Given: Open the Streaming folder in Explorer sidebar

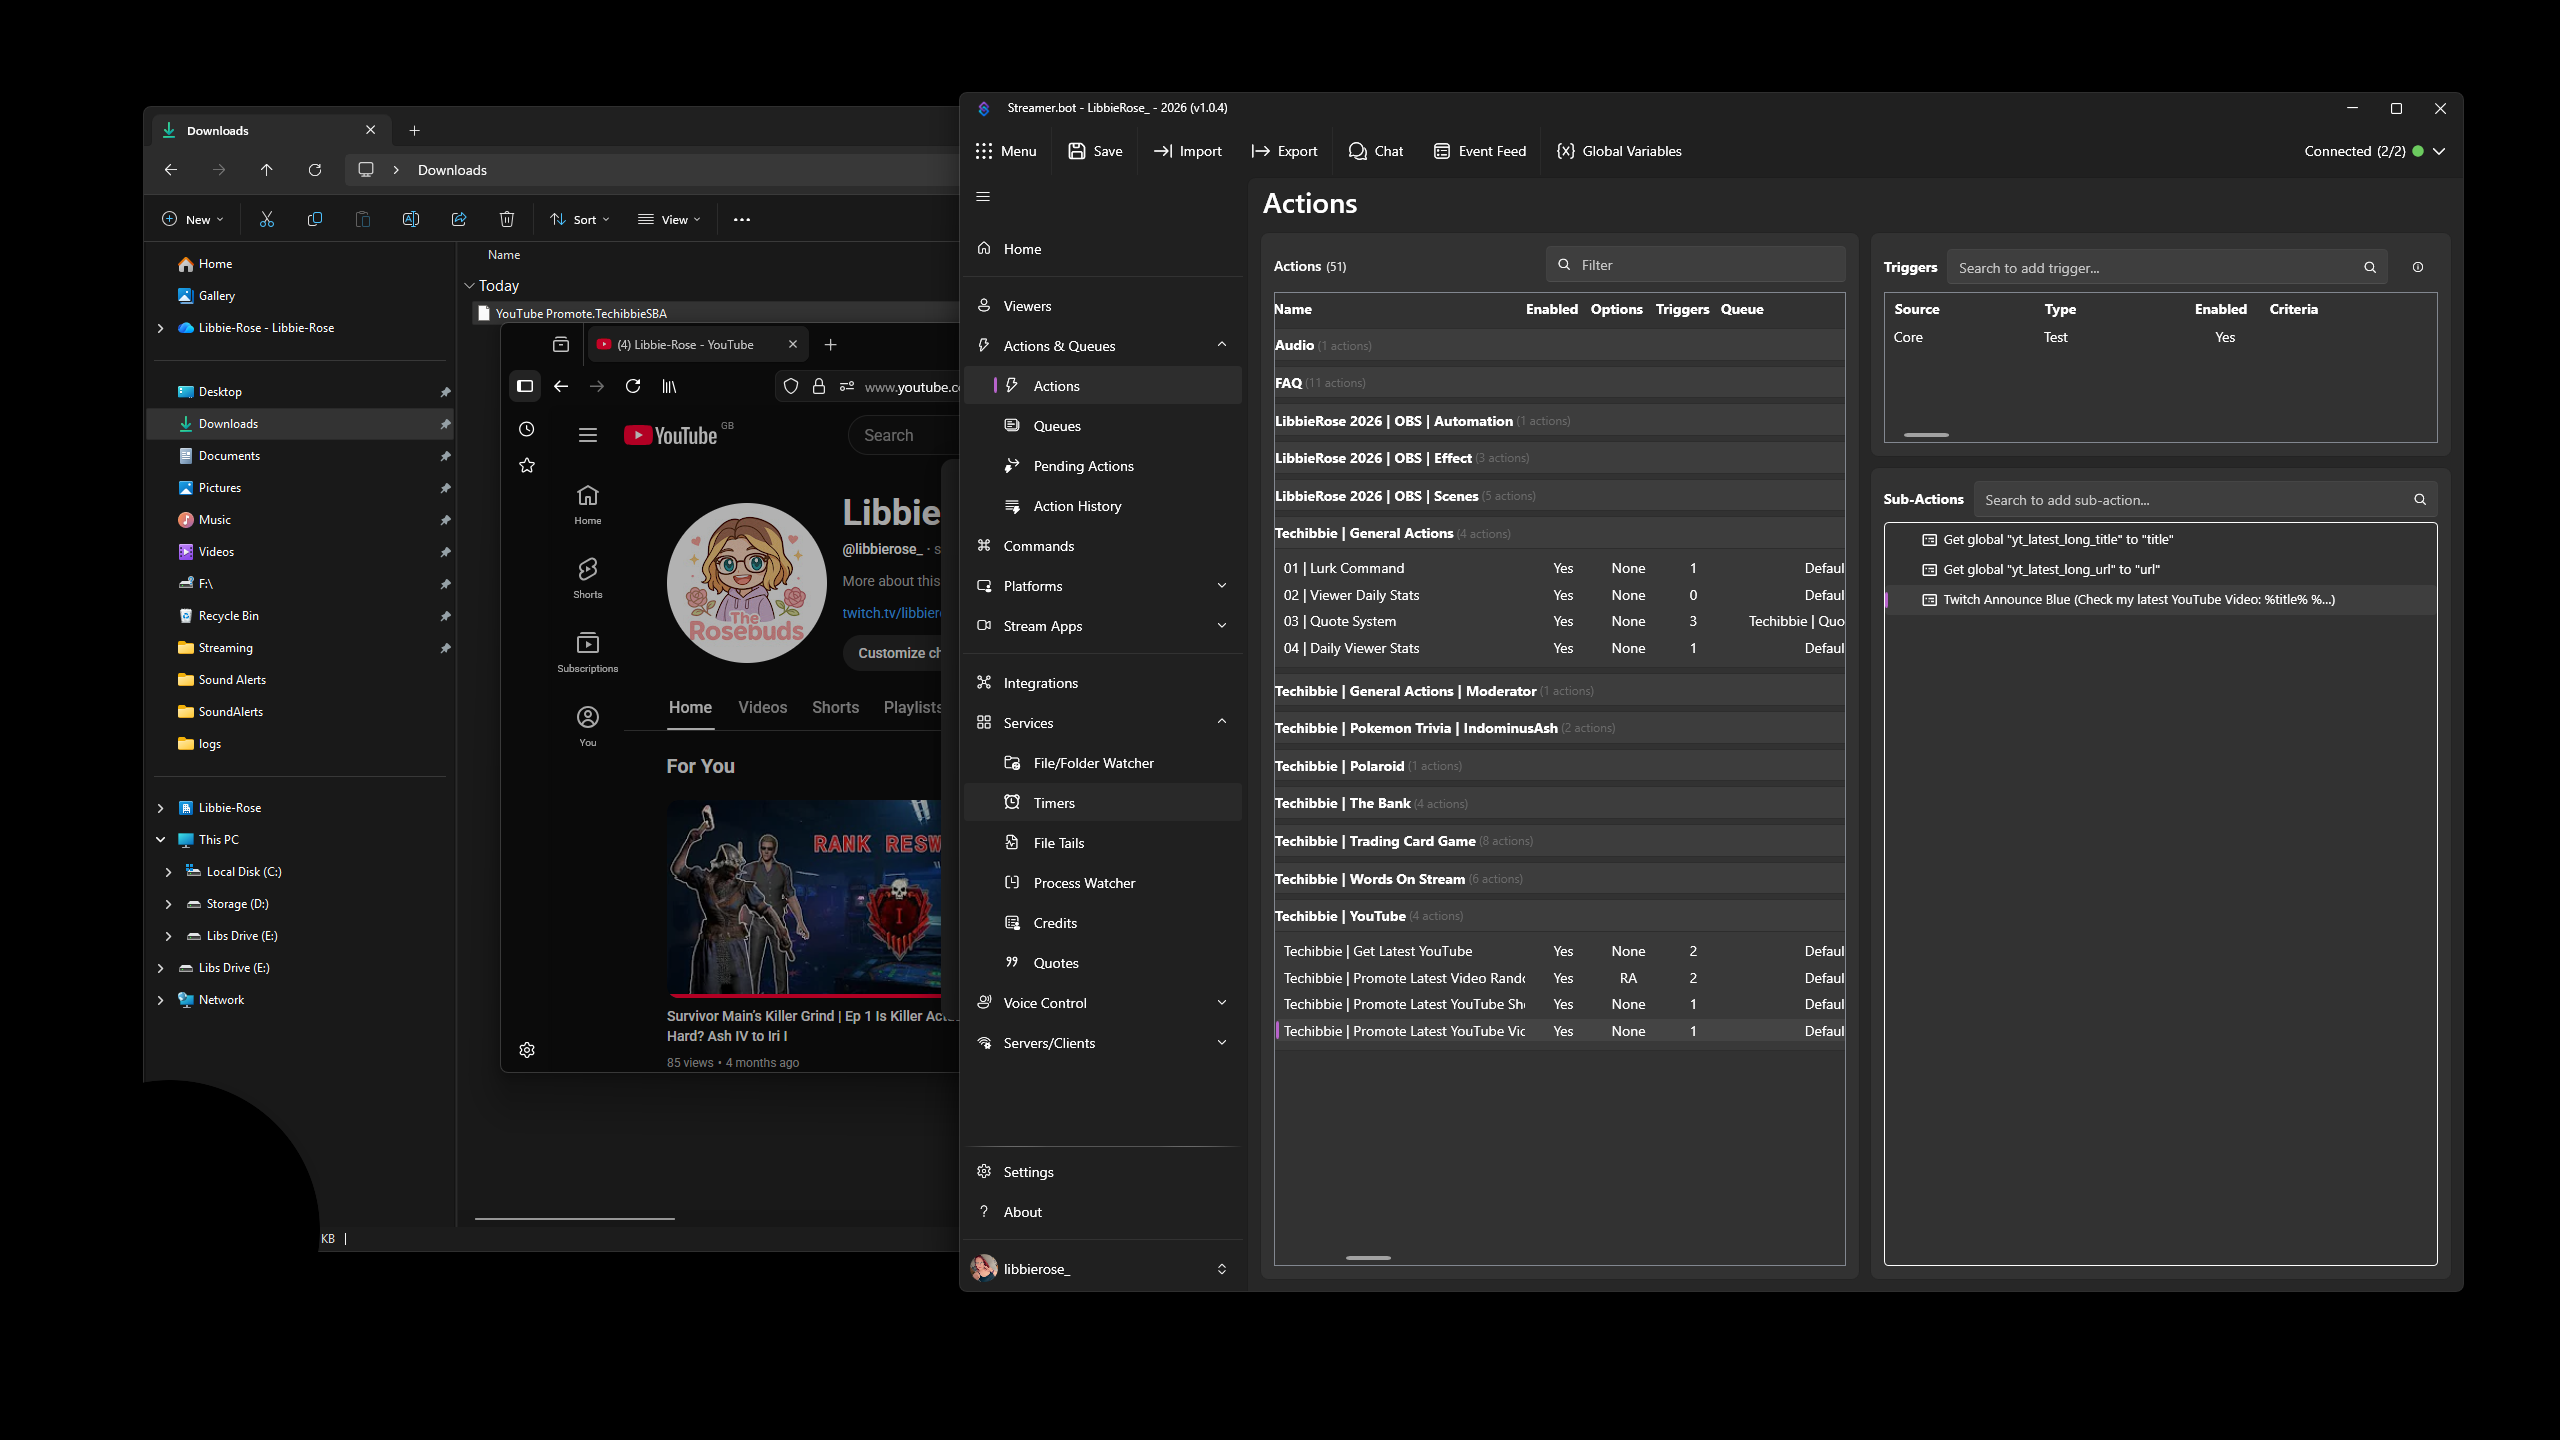Looking at the screenshot, I should click(300, 648).
